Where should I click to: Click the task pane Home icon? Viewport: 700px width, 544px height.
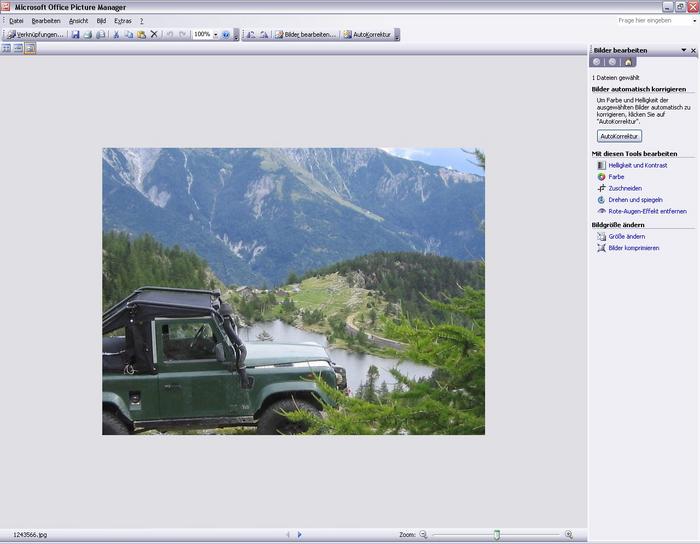point(628,62)
